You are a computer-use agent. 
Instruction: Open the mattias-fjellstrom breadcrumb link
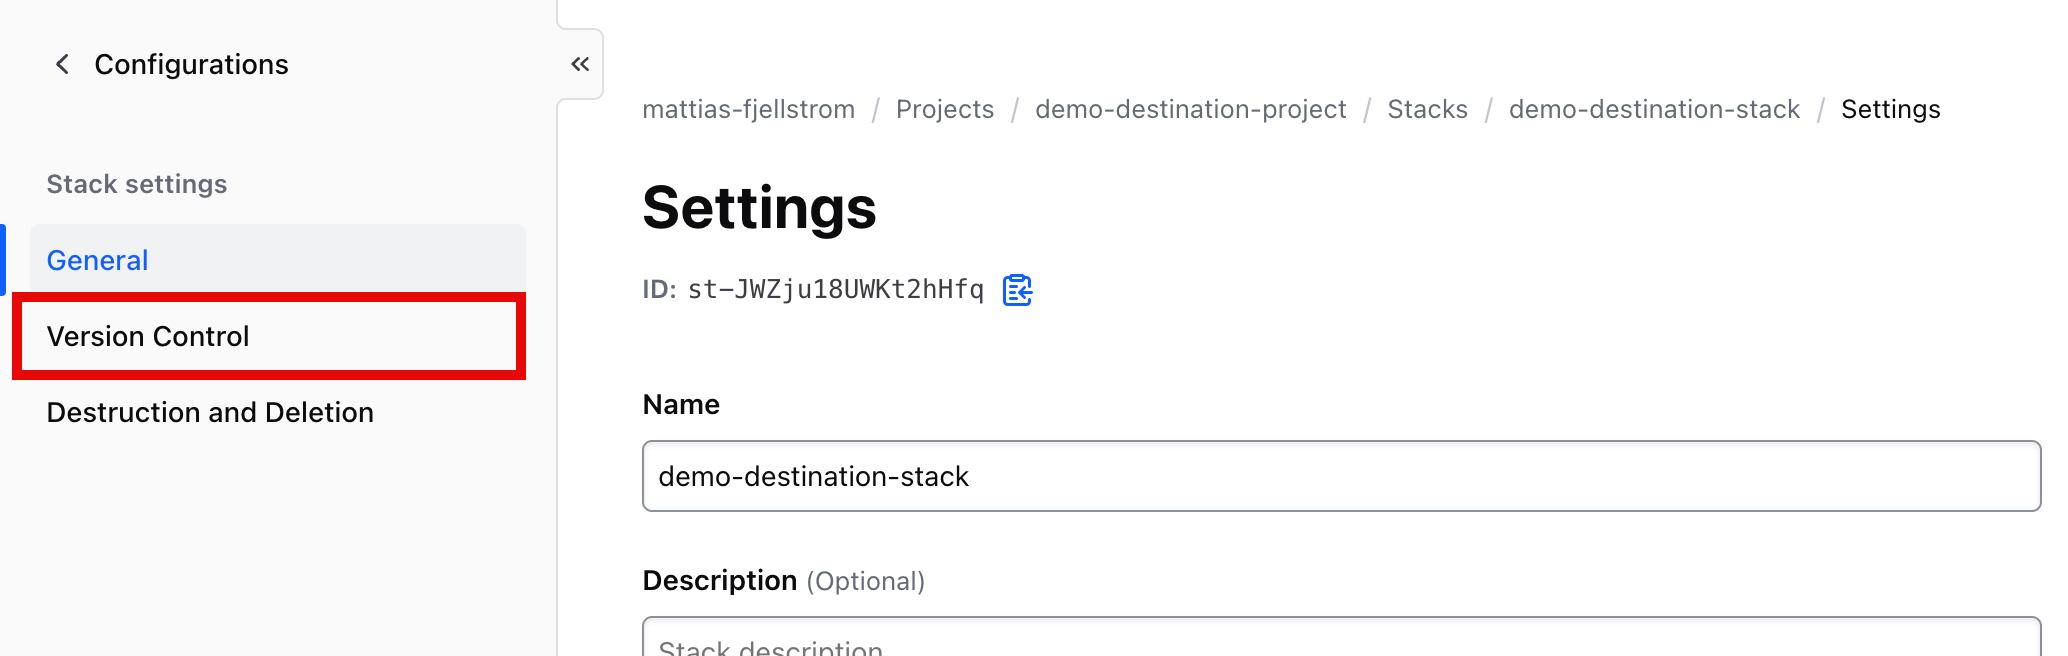748,109
